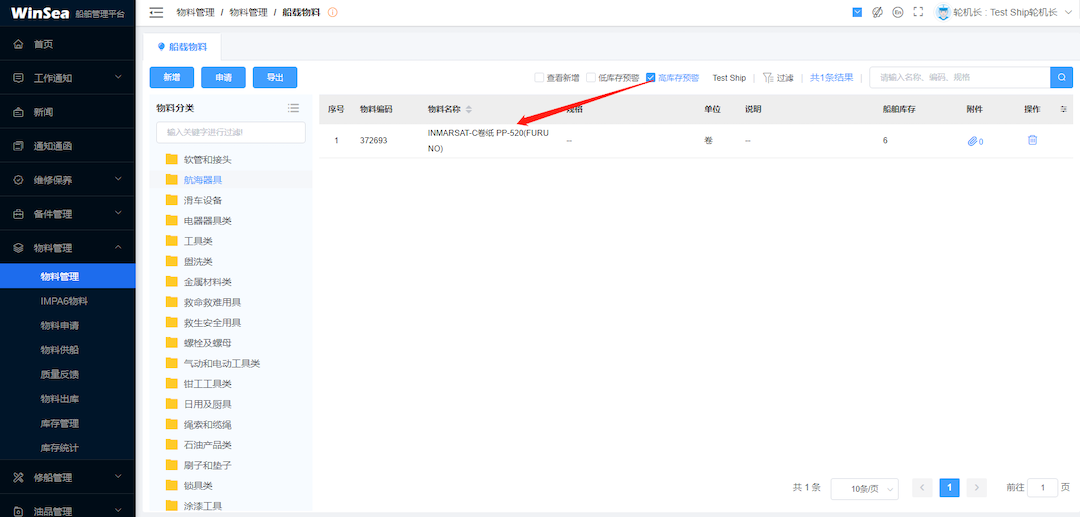
Task: Open the theme palette icon in header
Action: tap(877, 12)
